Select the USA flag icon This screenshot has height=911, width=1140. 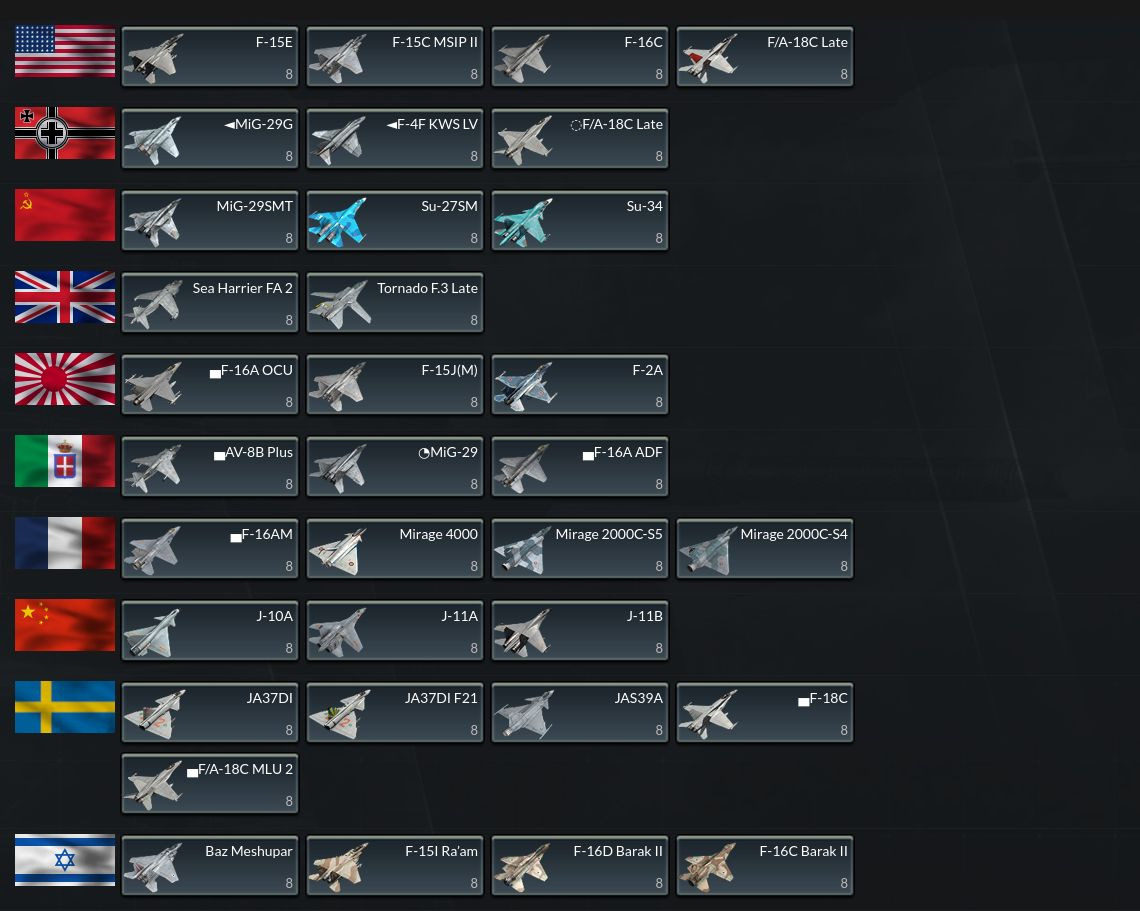pos(65,51)
